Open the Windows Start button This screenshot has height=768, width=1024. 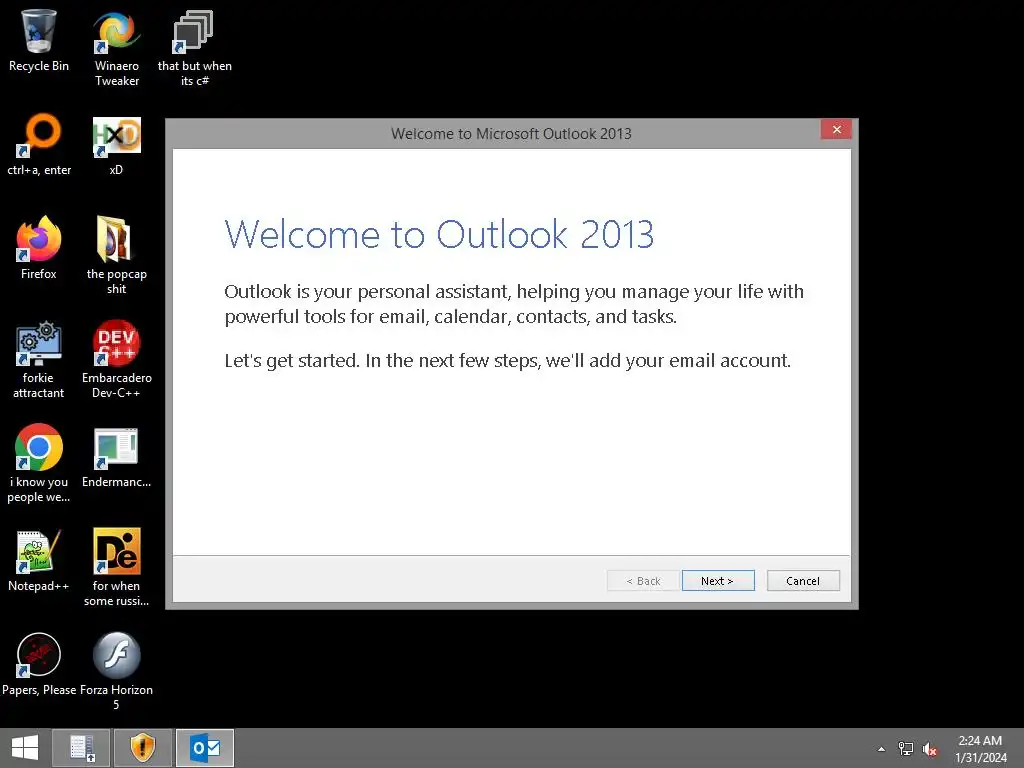tap(25, 748)
